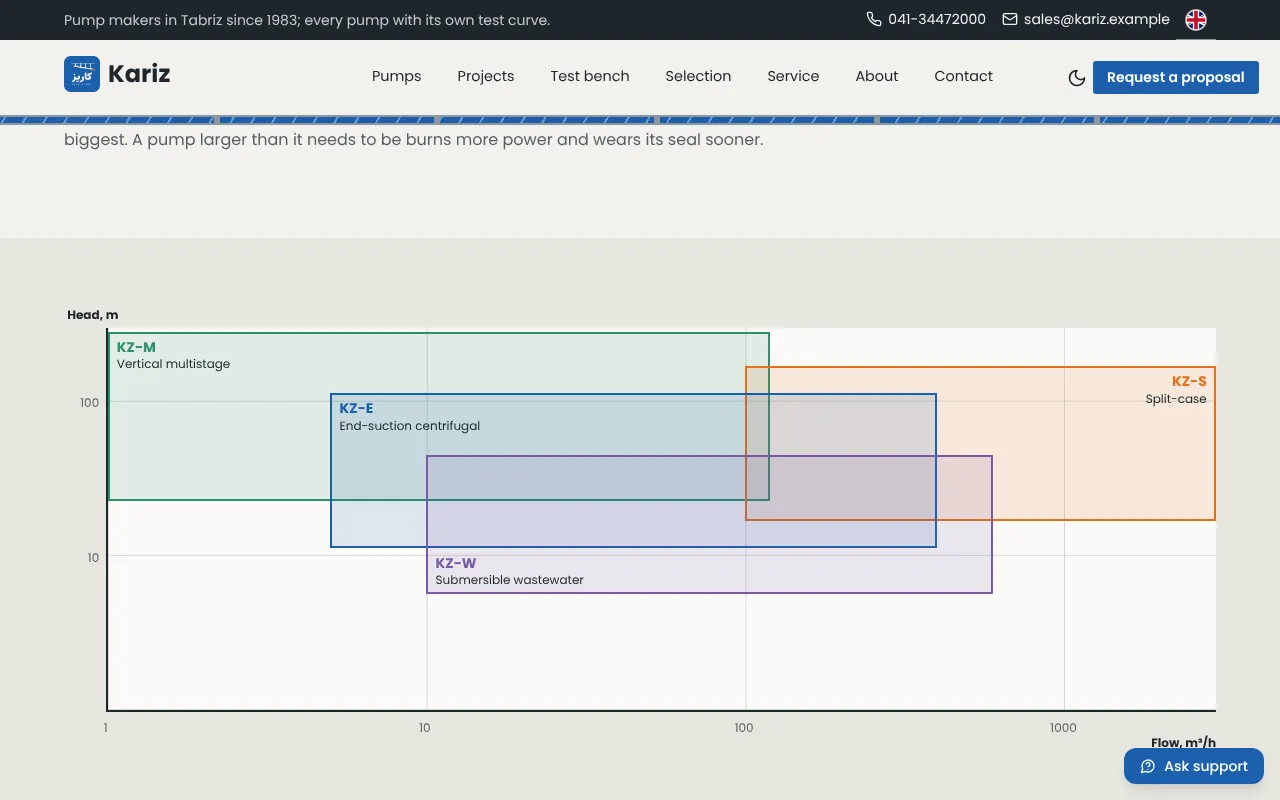Click the KZ-W Submersible wastewater label
The height and width of the screenshot is (800, 1280).
[509, 572]
